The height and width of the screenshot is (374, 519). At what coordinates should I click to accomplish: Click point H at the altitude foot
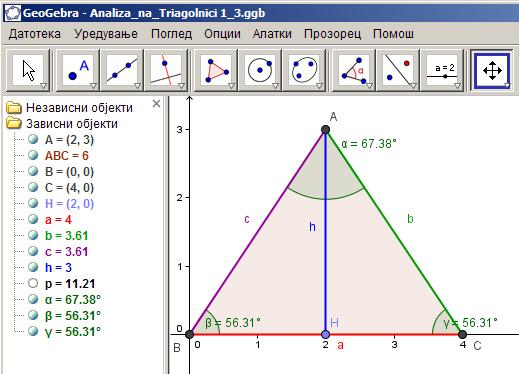(x=326, y=334)
